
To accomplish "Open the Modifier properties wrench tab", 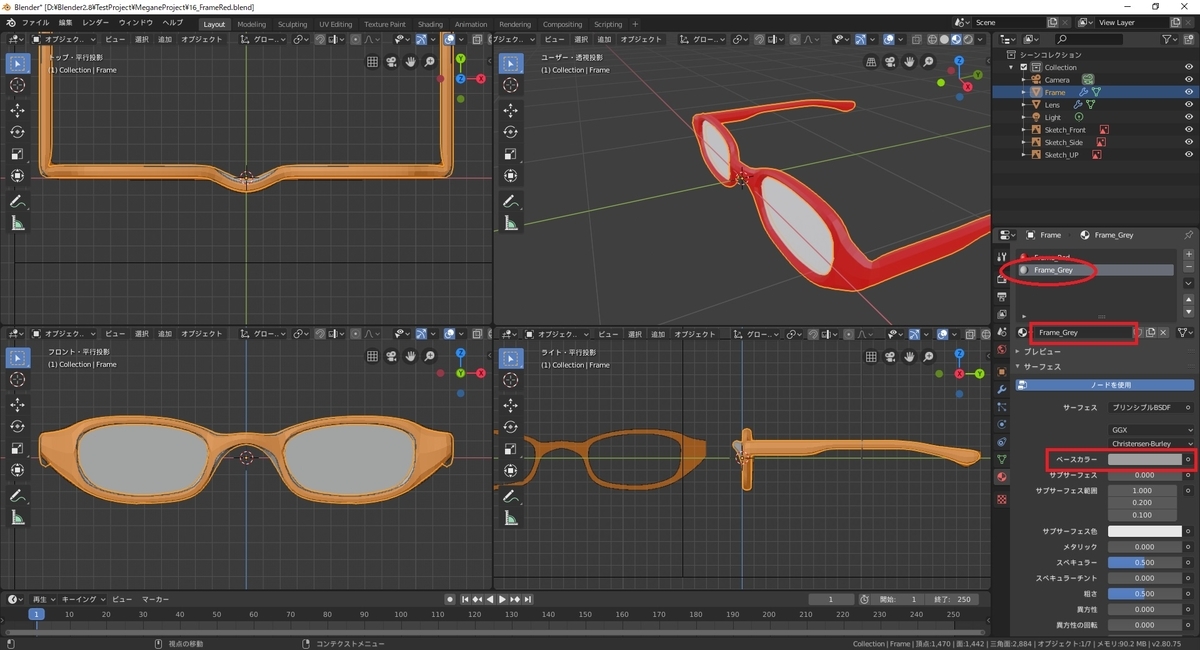I will [1002, 388].
